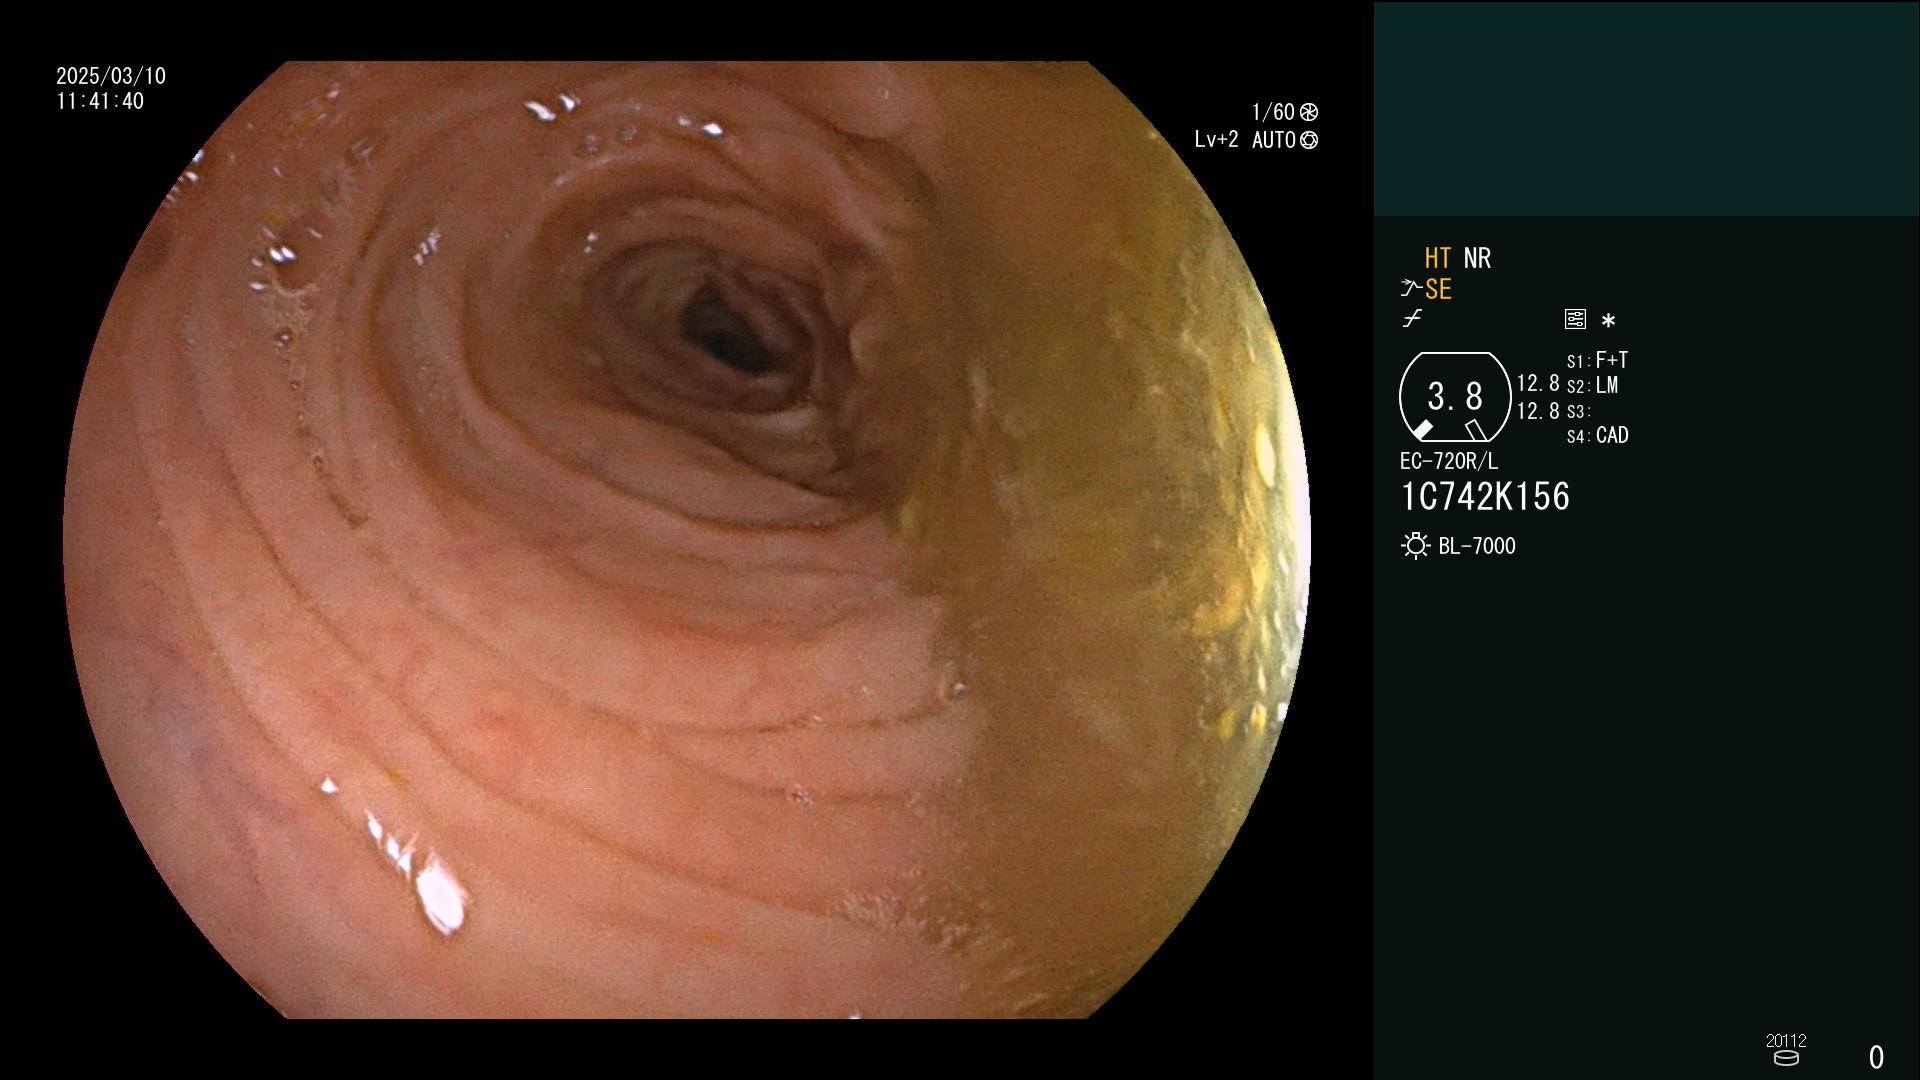
Task: Click the lower 12.8 value
Action: tap(1538, 411)
